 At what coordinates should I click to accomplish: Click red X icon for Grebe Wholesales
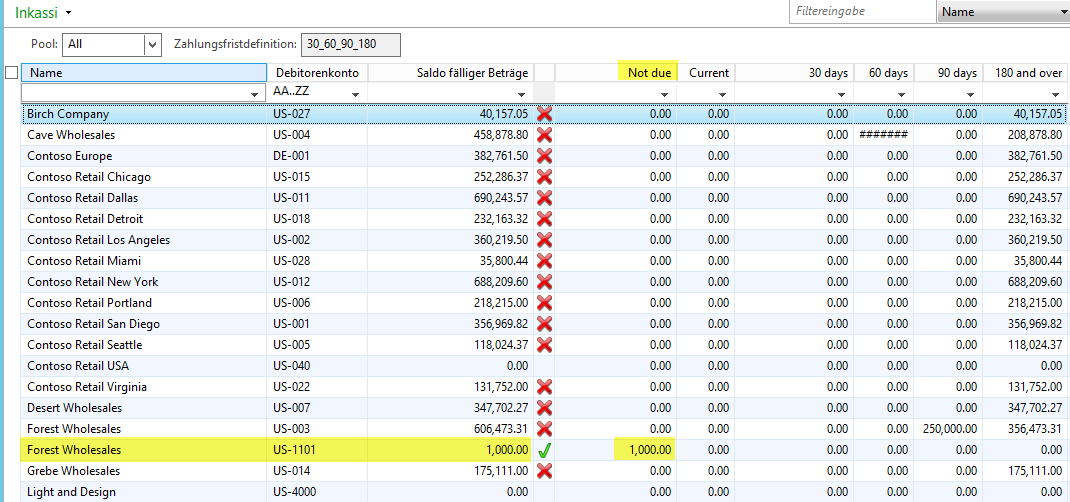[x=544, y=471]
